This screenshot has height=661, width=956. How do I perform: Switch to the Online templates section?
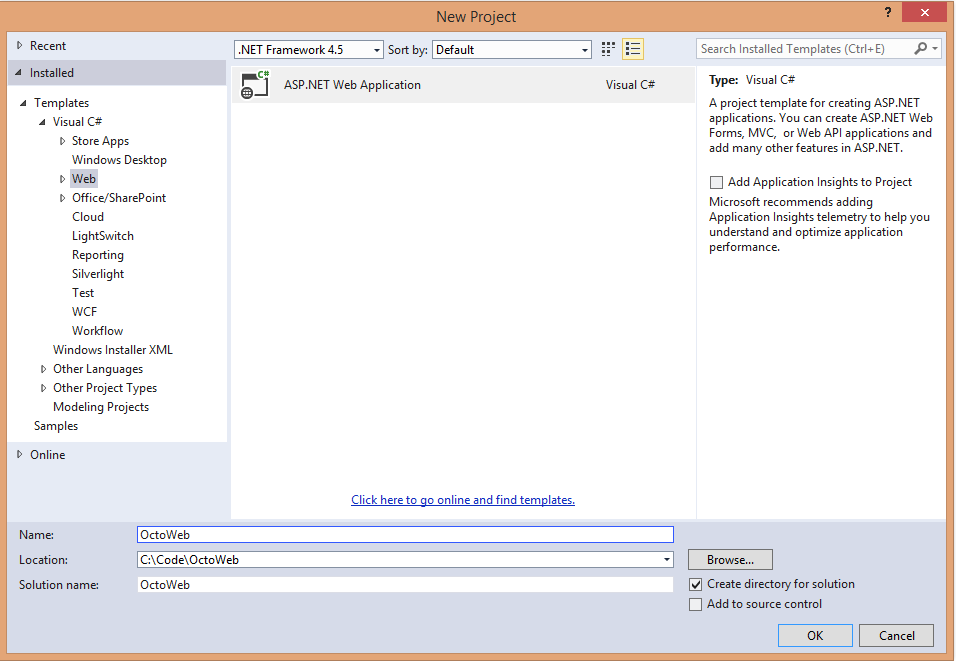click(47, 454)
